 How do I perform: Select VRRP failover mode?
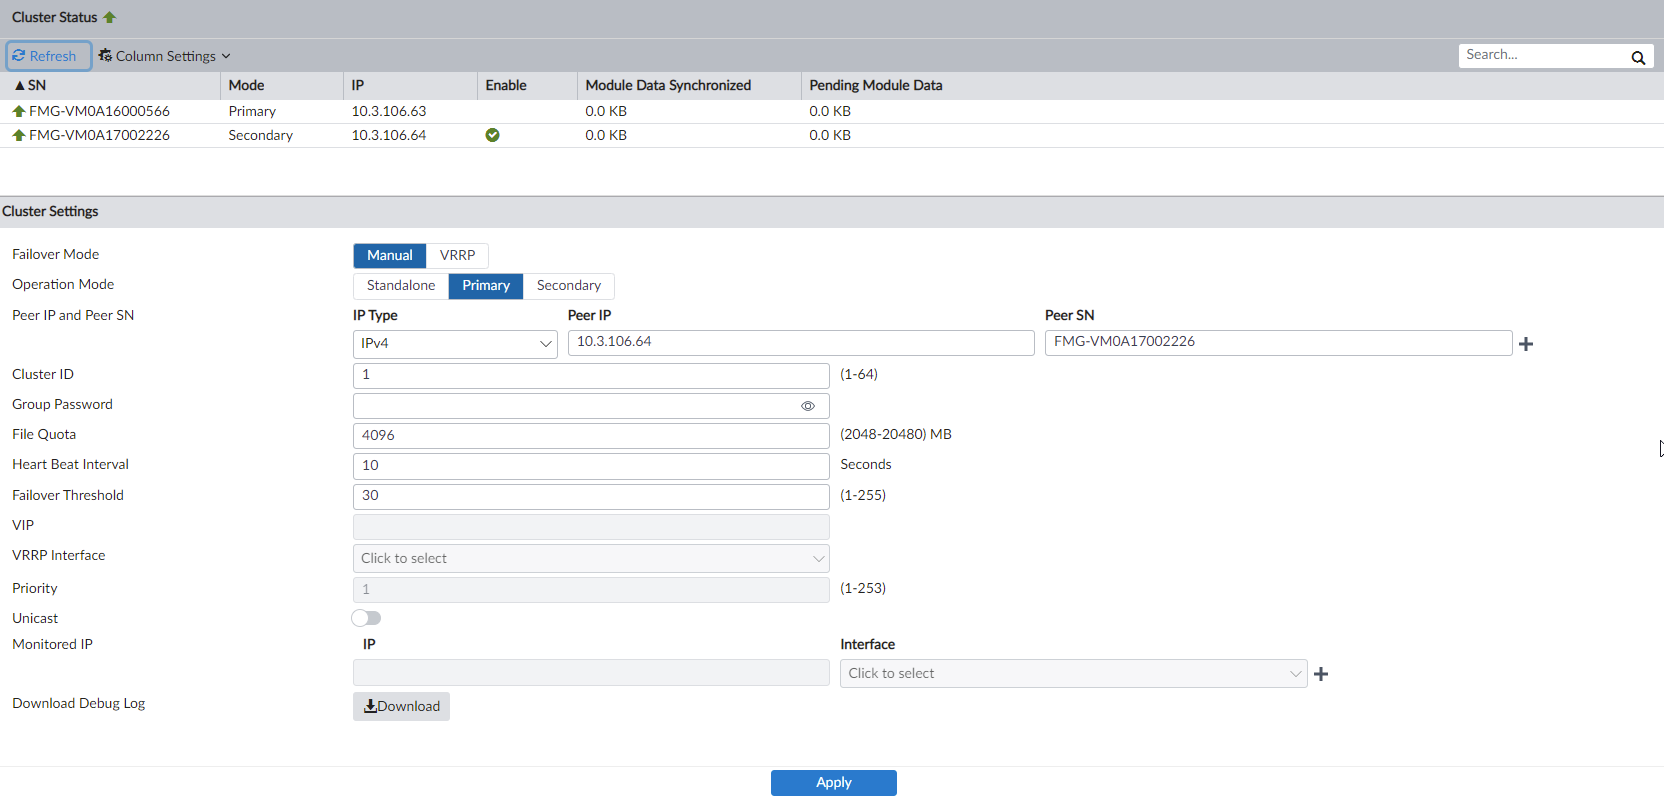[457, 255]
